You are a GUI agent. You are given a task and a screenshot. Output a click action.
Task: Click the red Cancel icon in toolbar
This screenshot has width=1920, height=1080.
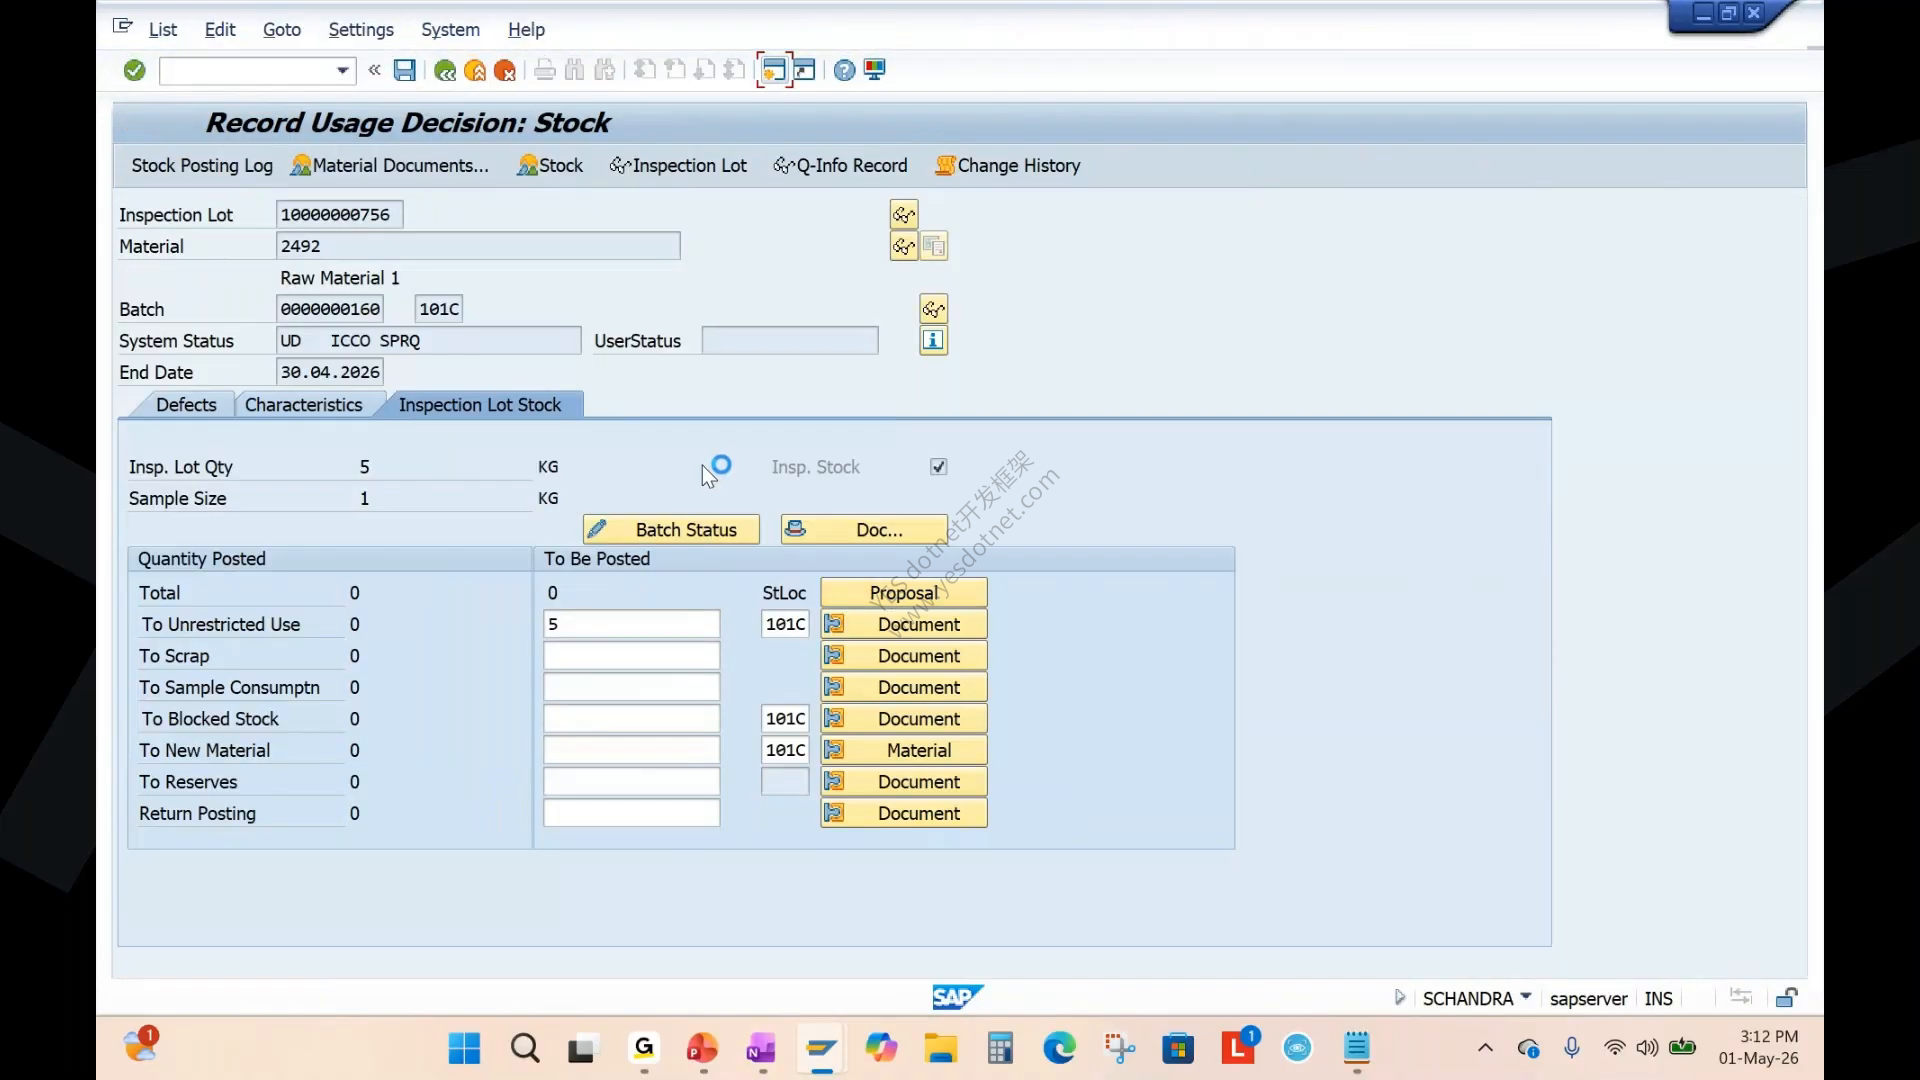point(505,70)
